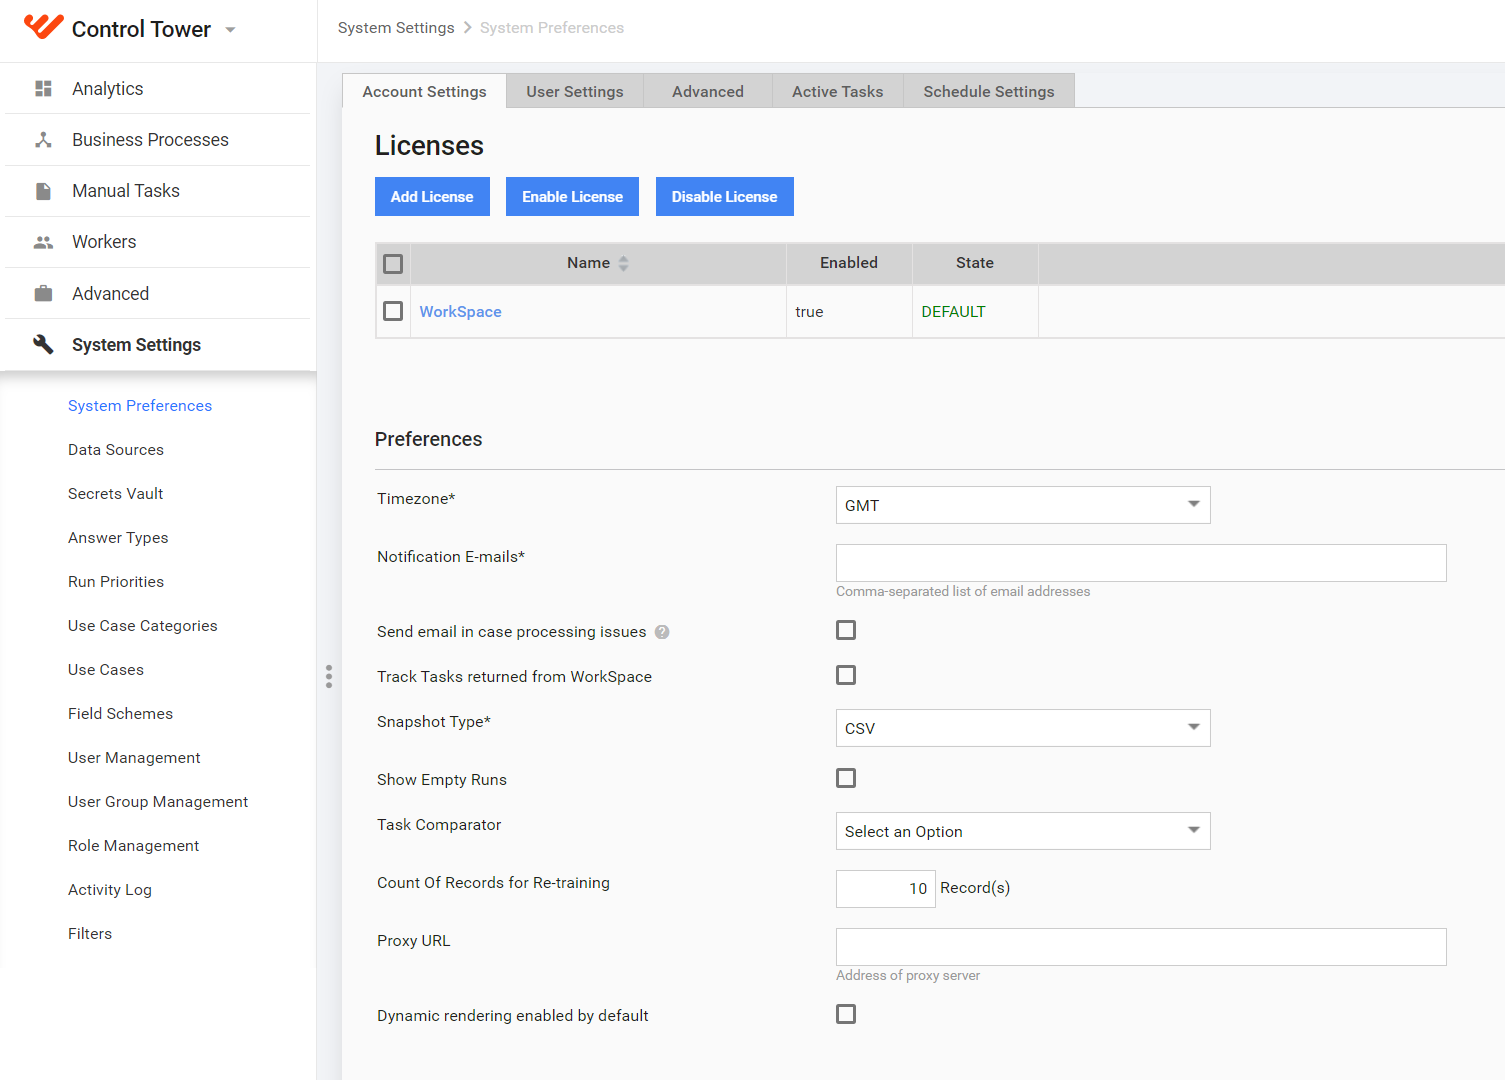
Task: Open Use Case Categories in the submenu
Action: pos(143,626)
